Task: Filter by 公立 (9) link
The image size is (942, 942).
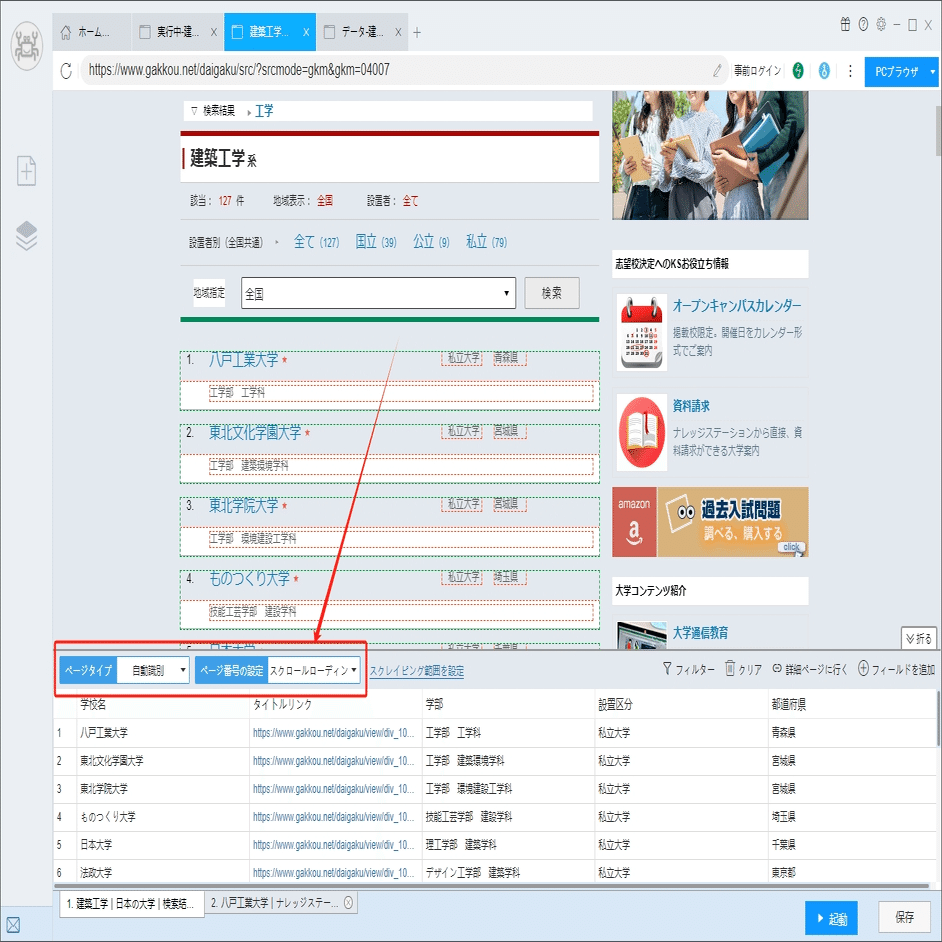Action: (x=431, y=242)
